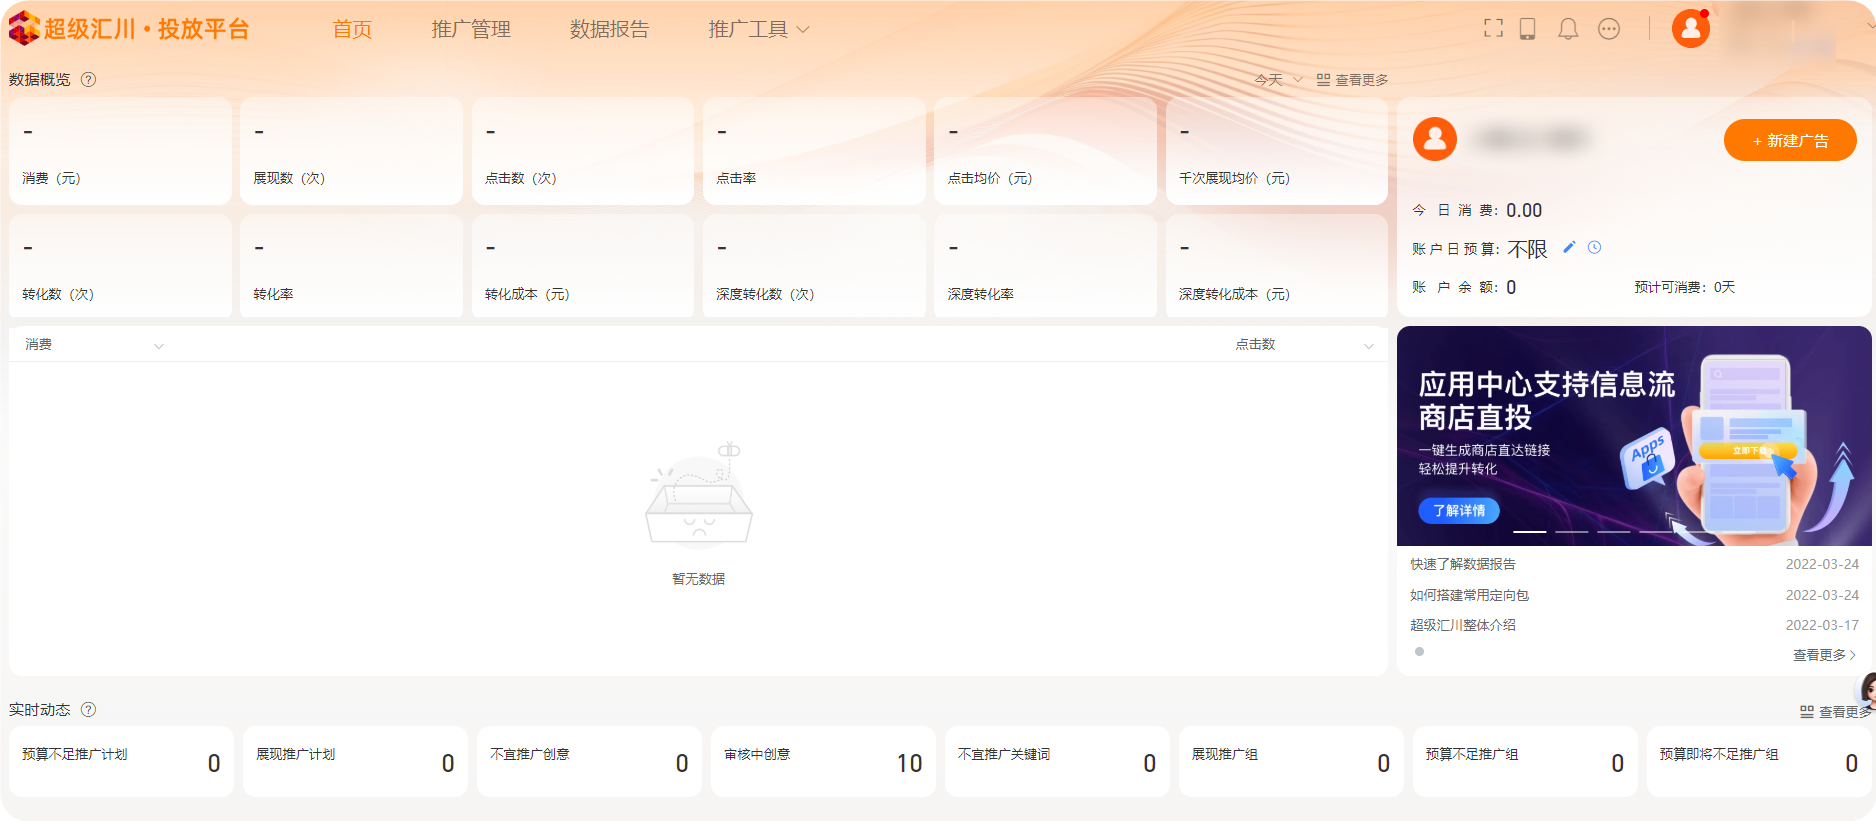
Task: Click 展现数（次）data card
Action: (x=351, y=152)
